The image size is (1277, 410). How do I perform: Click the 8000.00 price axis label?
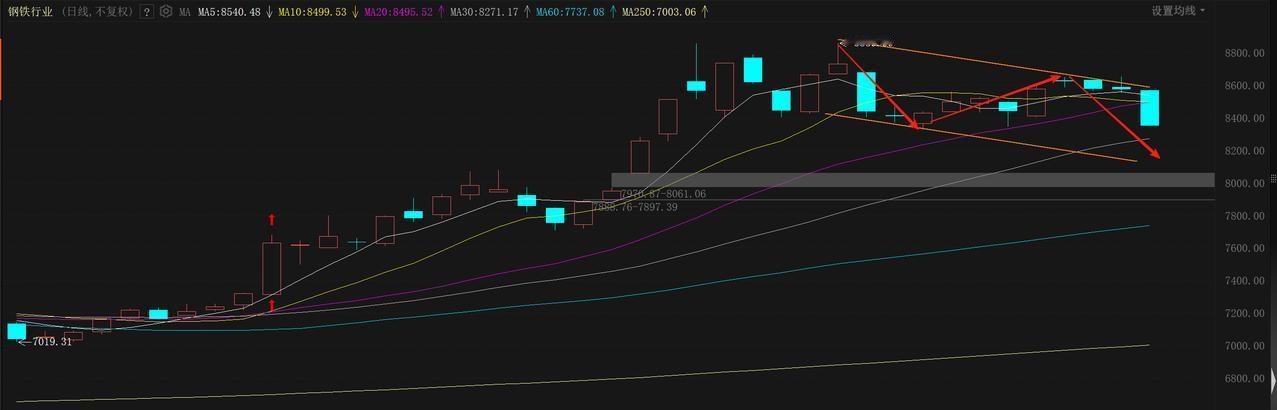point(1243,184)
